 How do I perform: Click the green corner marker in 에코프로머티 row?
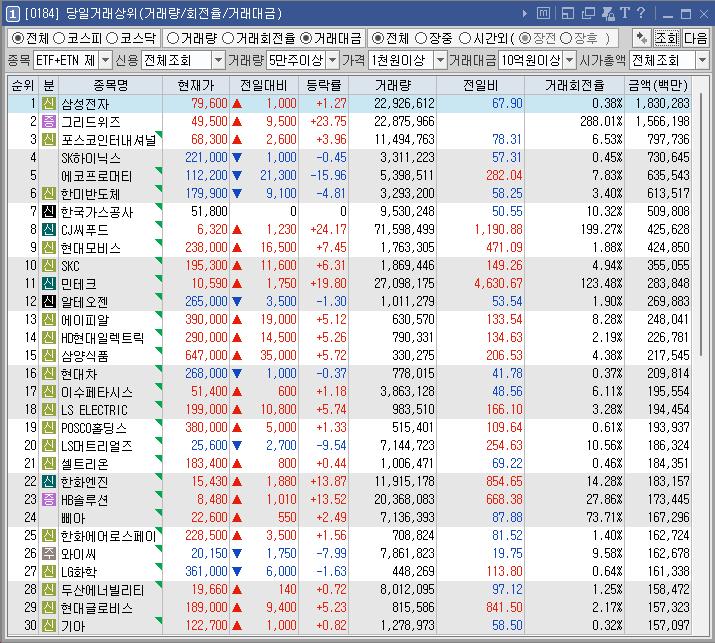point(159,171)
